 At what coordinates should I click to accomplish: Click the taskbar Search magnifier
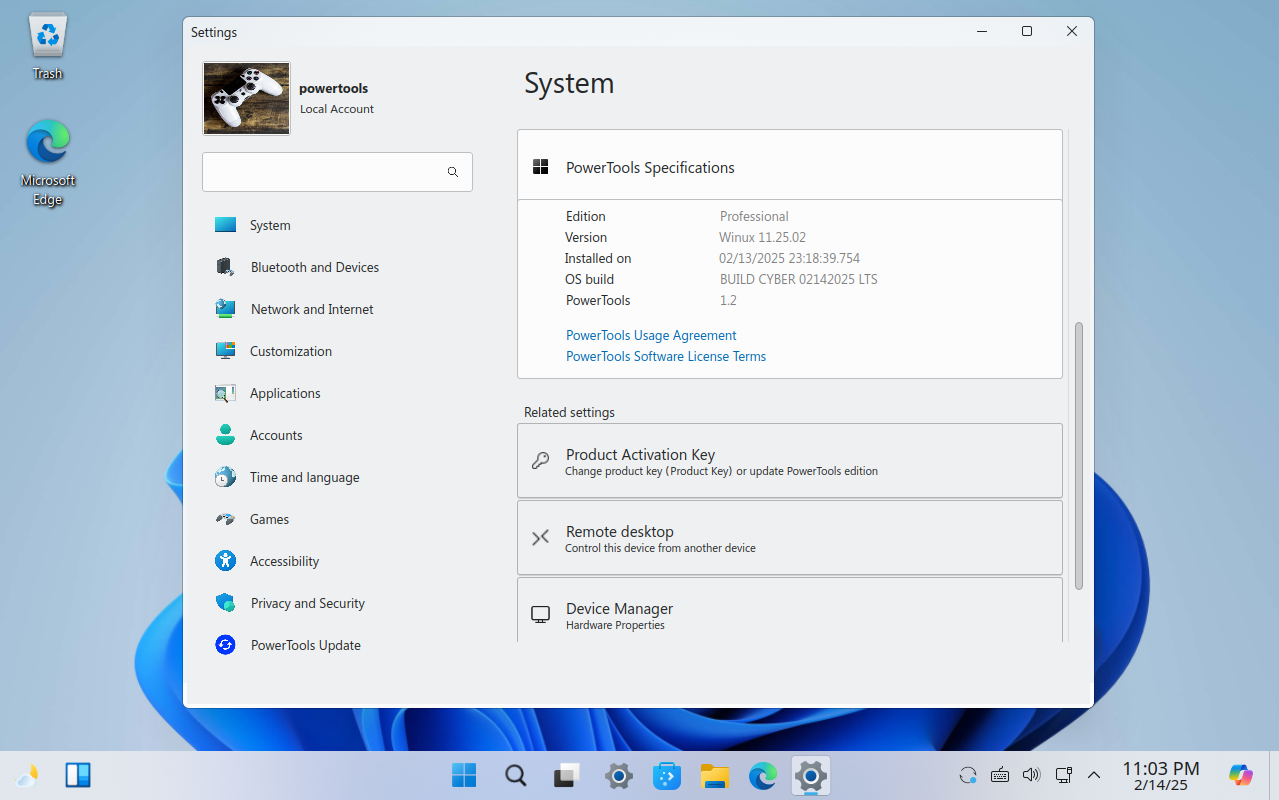(x=515, y=775)
